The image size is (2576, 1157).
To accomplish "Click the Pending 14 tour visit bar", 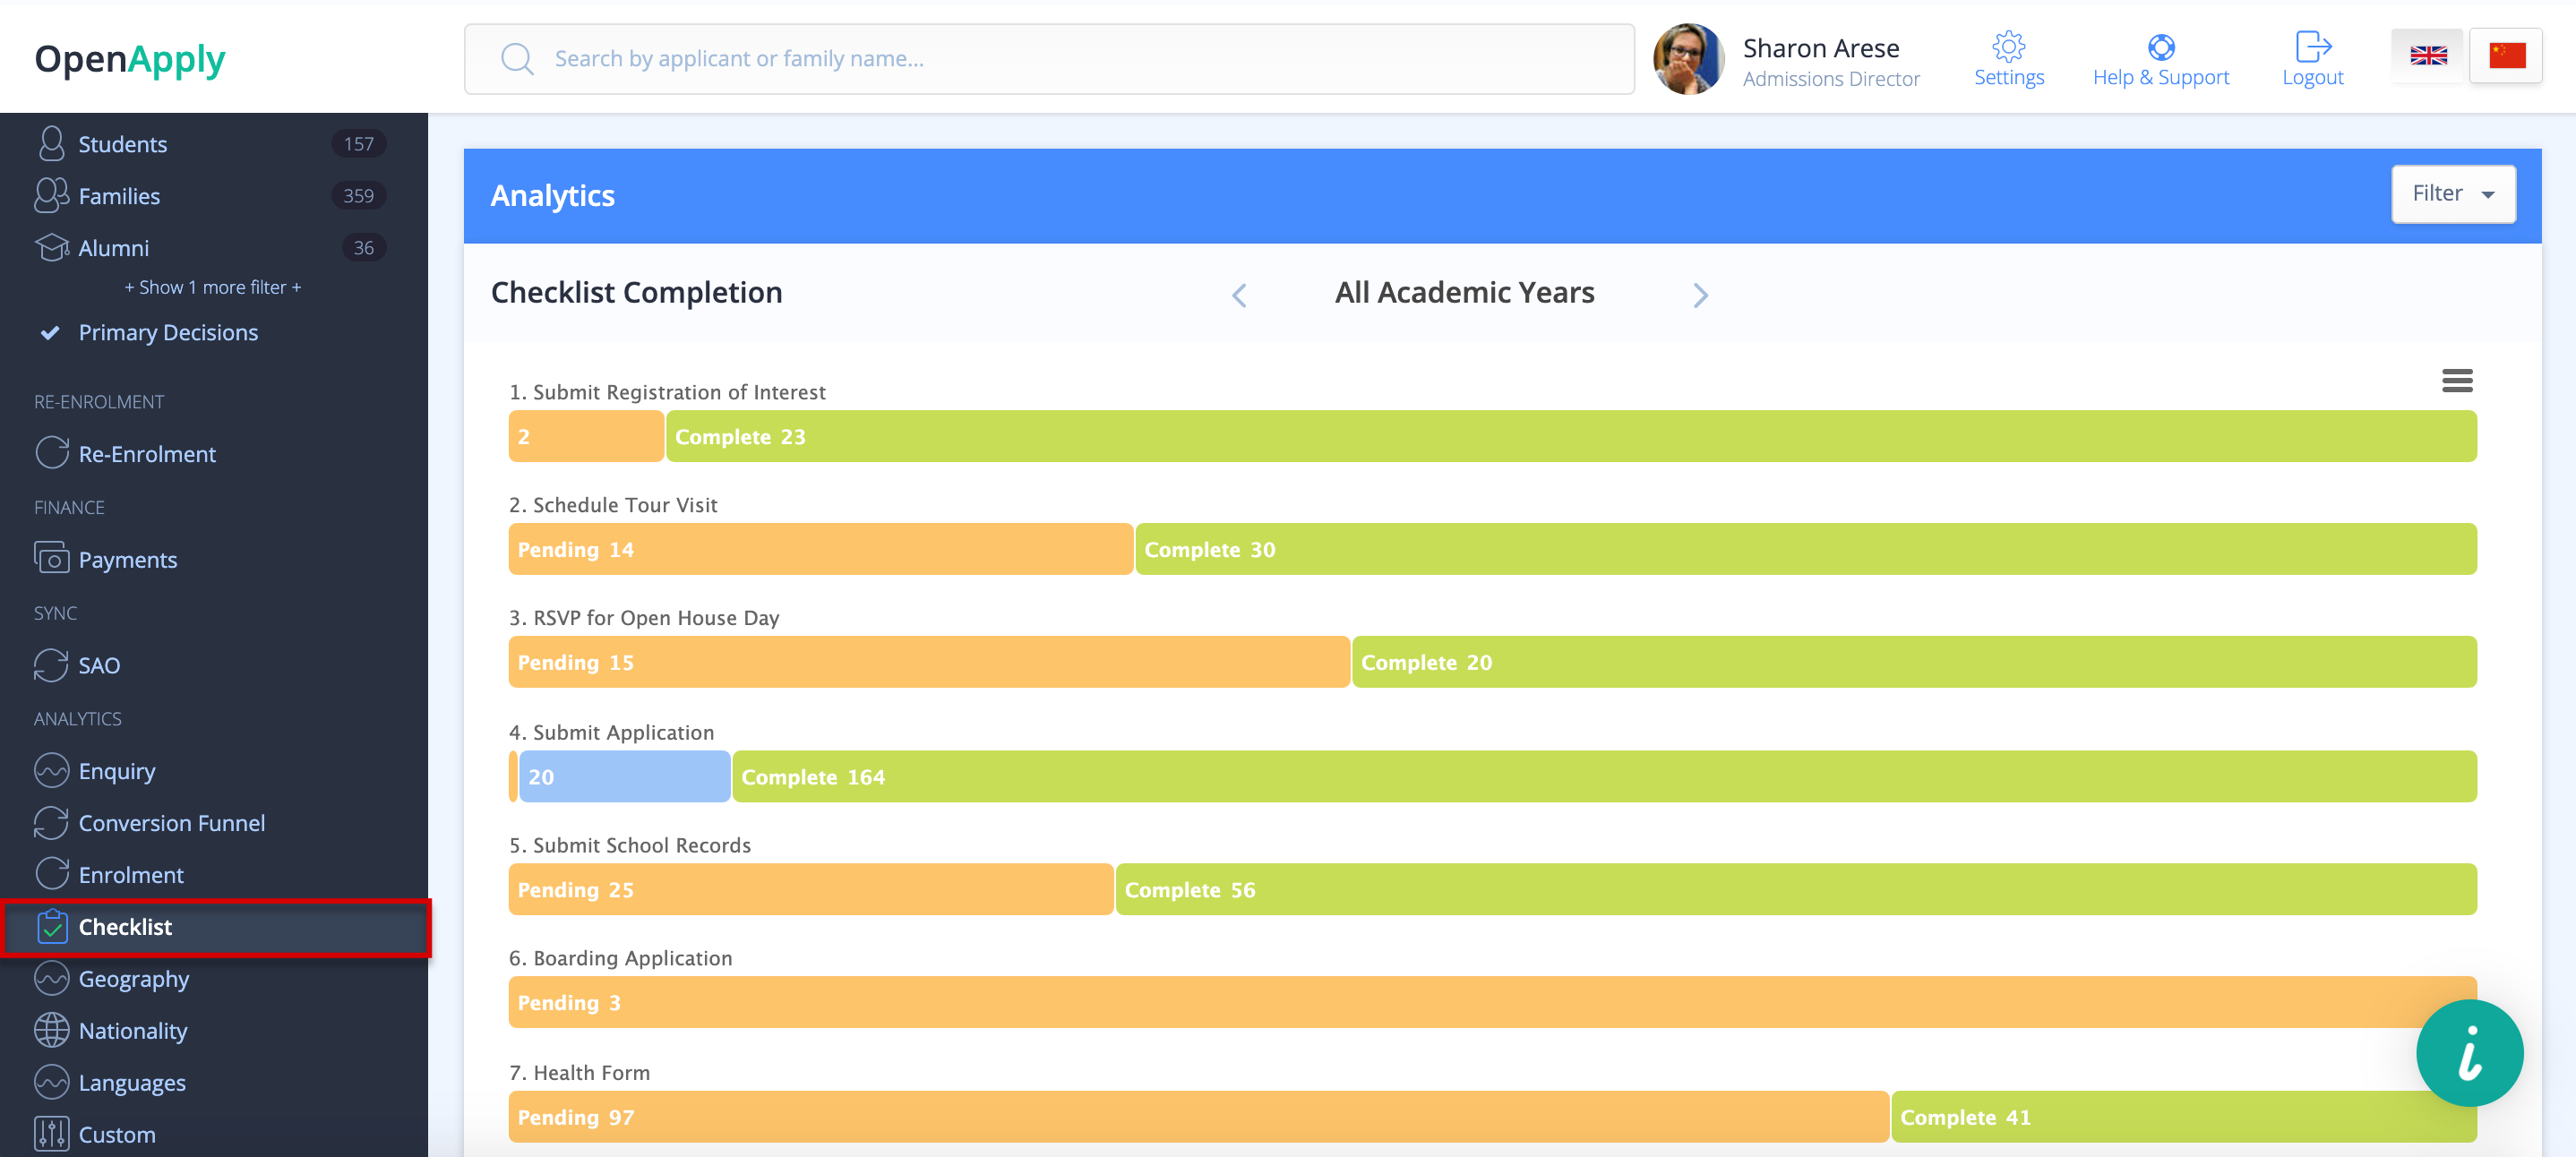I will 820,549.
